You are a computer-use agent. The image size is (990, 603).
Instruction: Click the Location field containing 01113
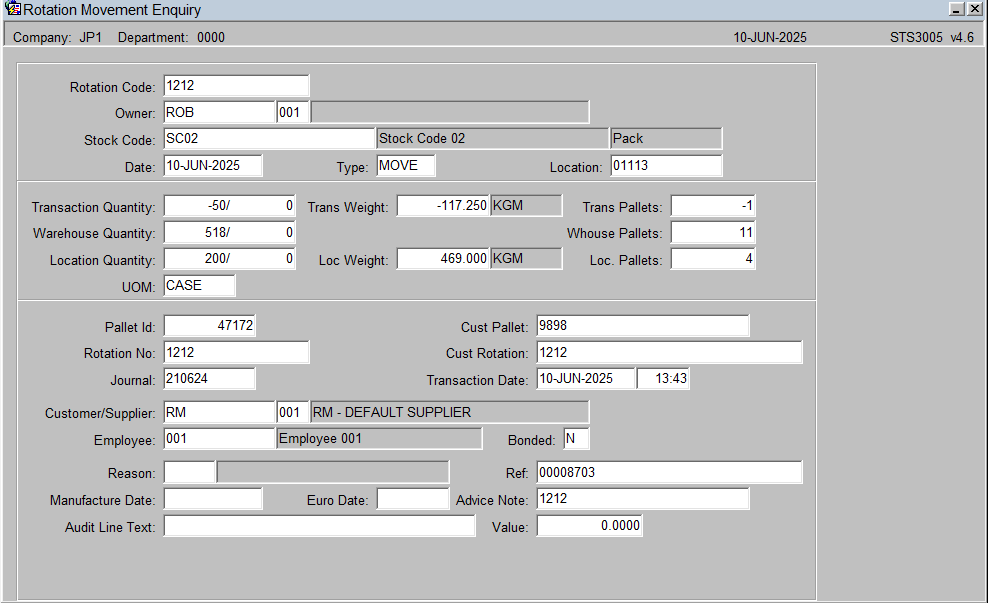(666, 165)
